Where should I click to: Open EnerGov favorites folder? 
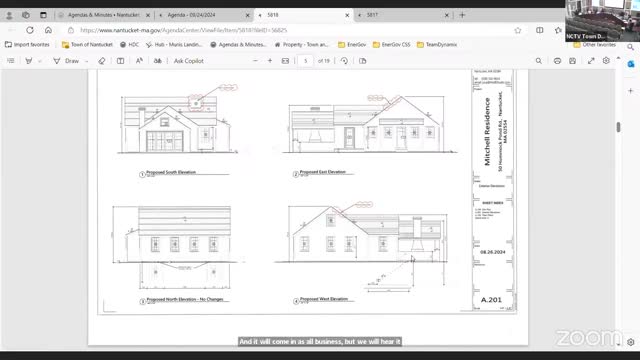[x=352, y=44]
